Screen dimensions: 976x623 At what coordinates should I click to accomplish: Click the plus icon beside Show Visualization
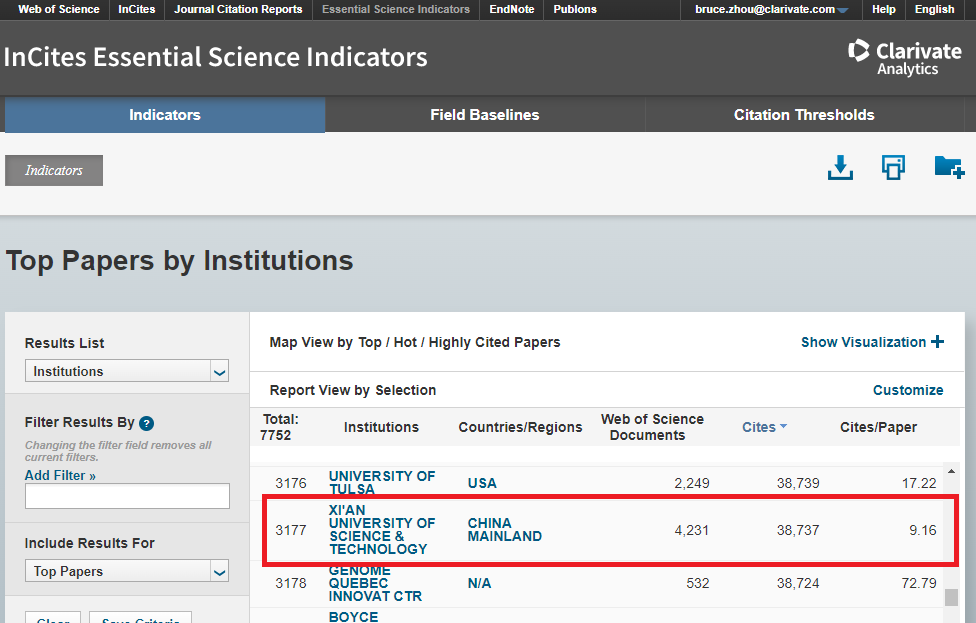coord(937,342)
